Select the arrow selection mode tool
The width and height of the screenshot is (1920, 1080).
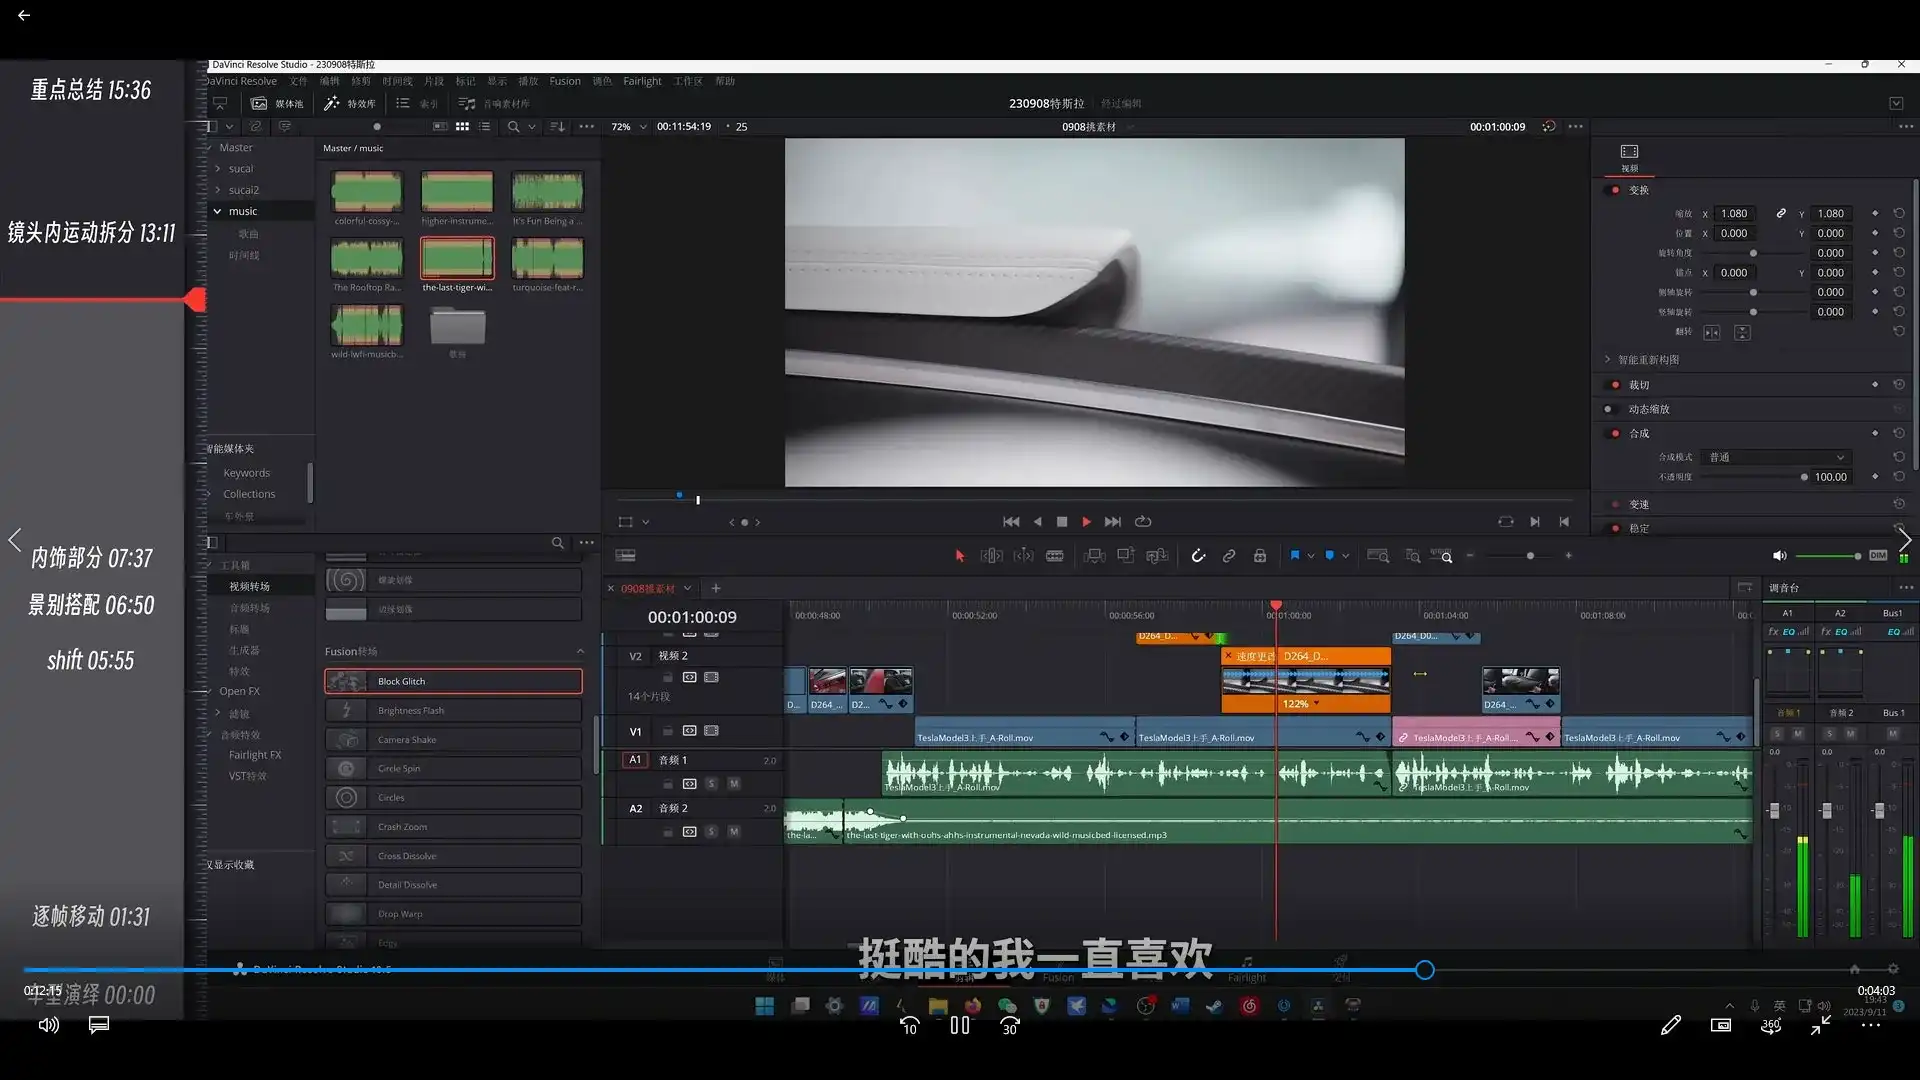(960, 556)
